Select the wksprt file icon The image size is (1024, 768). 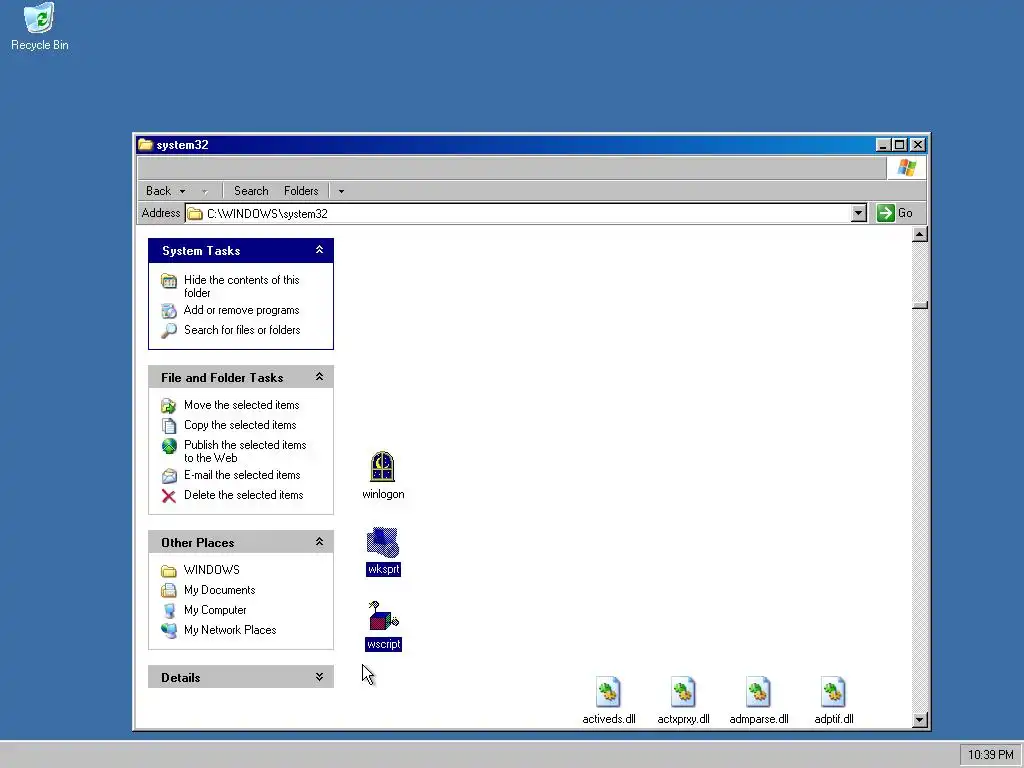coord(383,542)
